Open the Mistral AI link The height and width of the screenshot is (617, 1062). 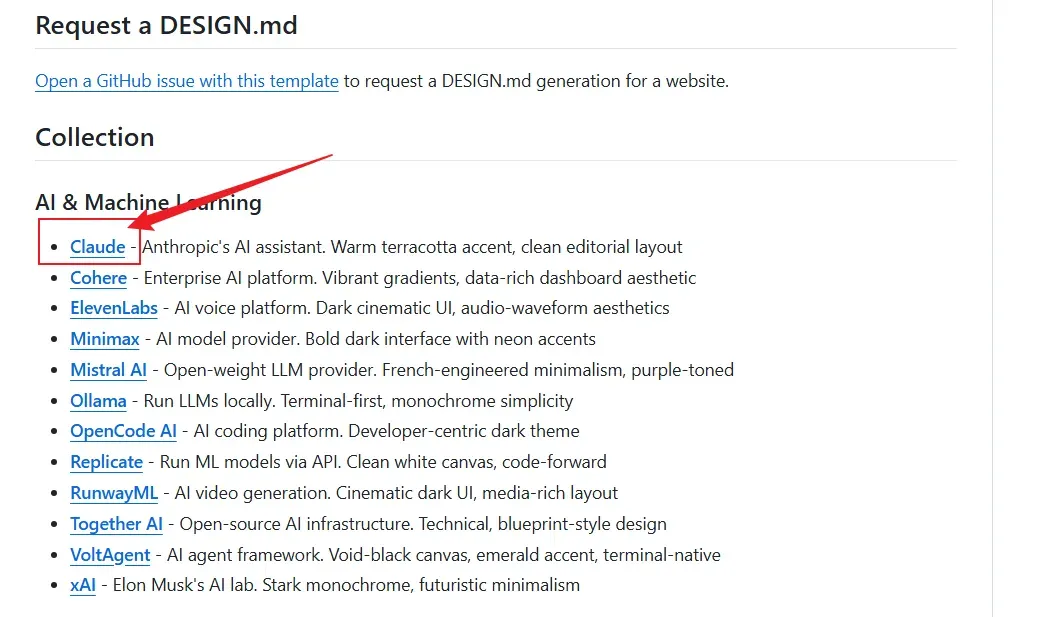[x=108, y=370]
